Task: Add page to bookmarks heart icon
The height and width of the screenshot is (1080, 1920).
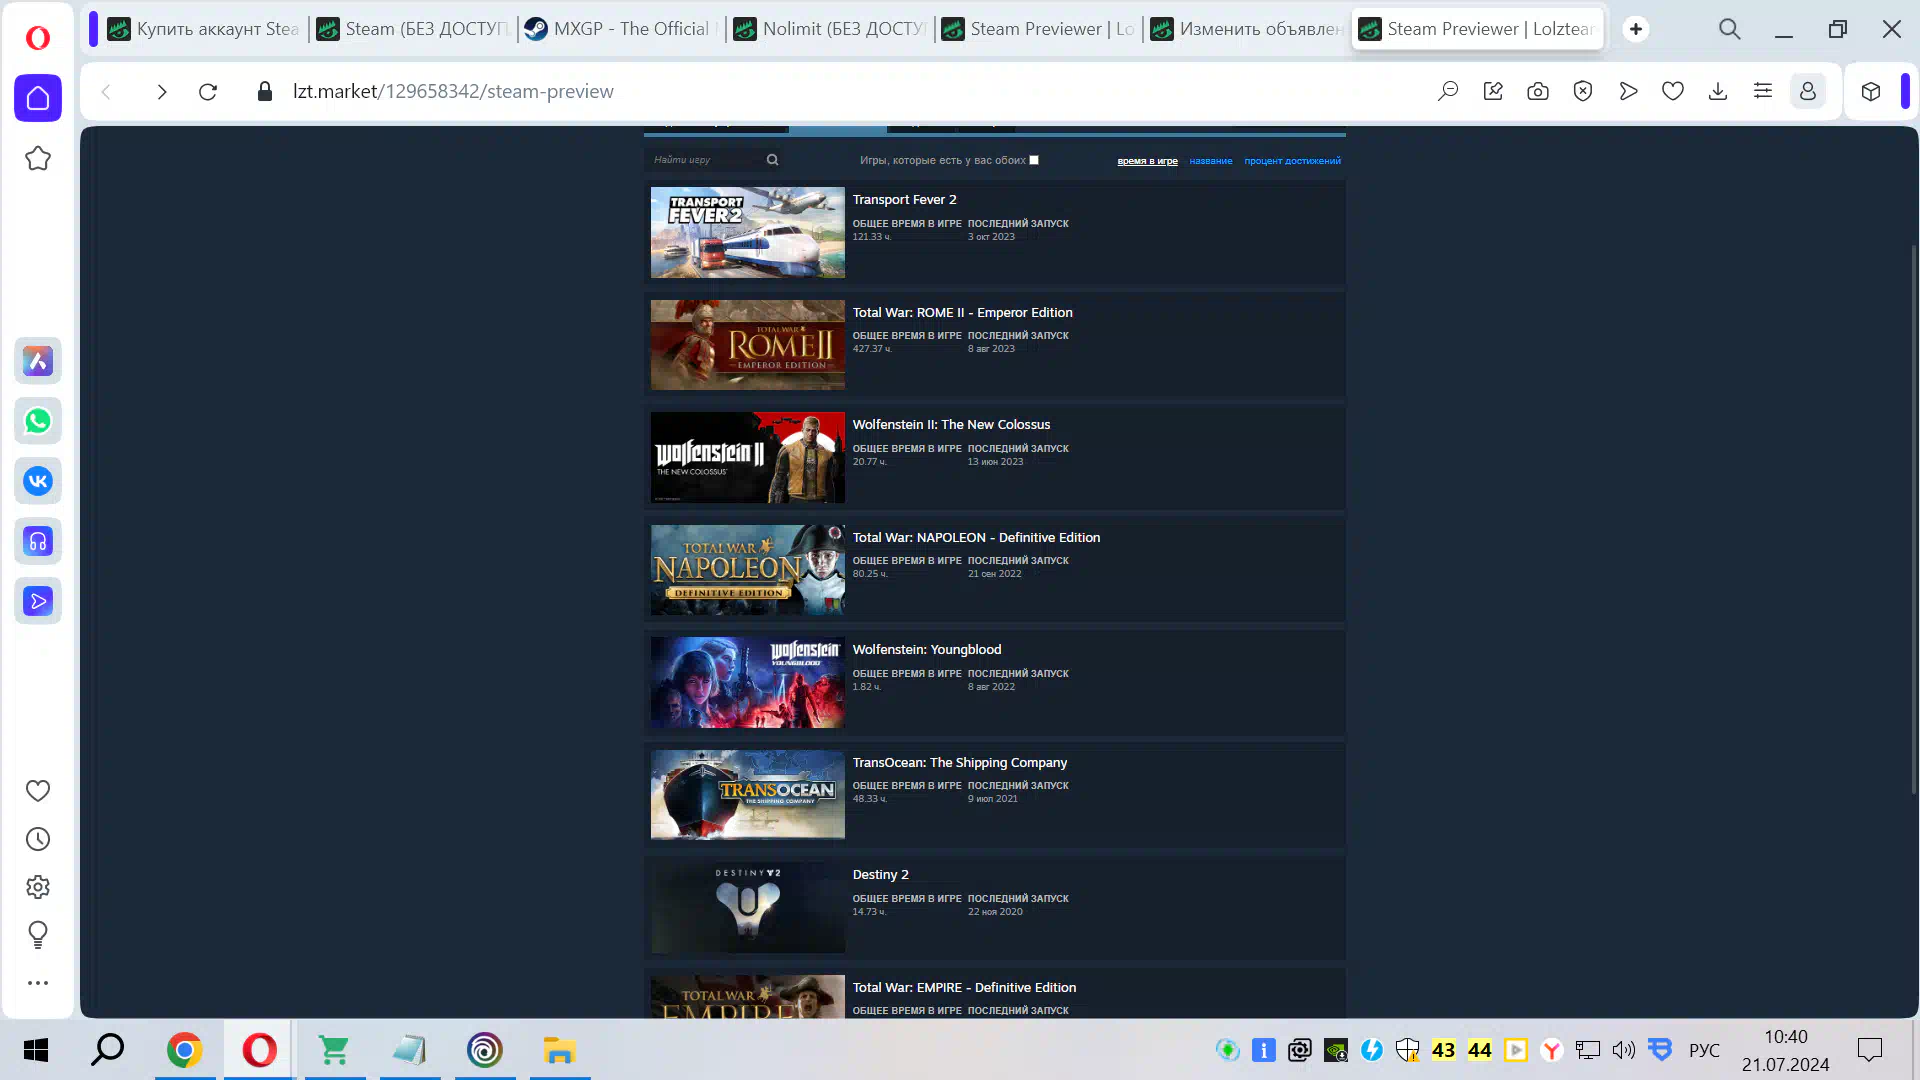Action: click(1673, 92)
